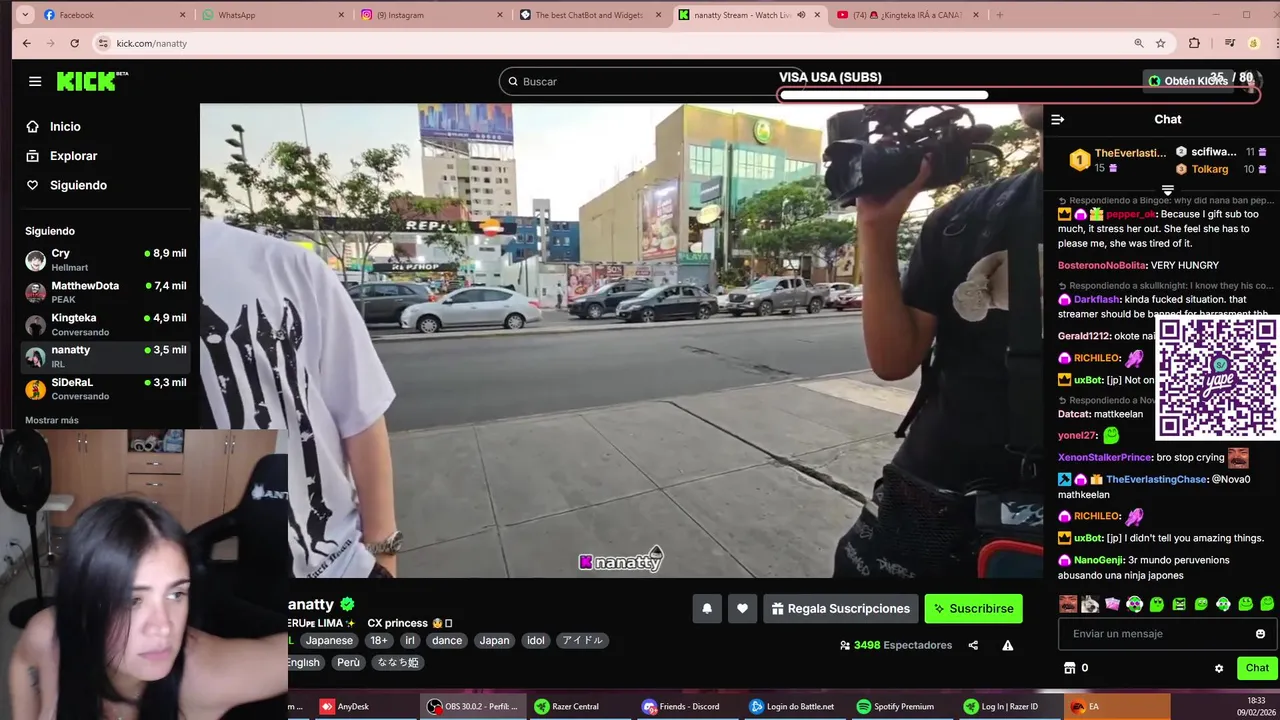1280x720 pixels.
Task: Click the dance tag
Action: pyautogui.click(x=447, y=641)
